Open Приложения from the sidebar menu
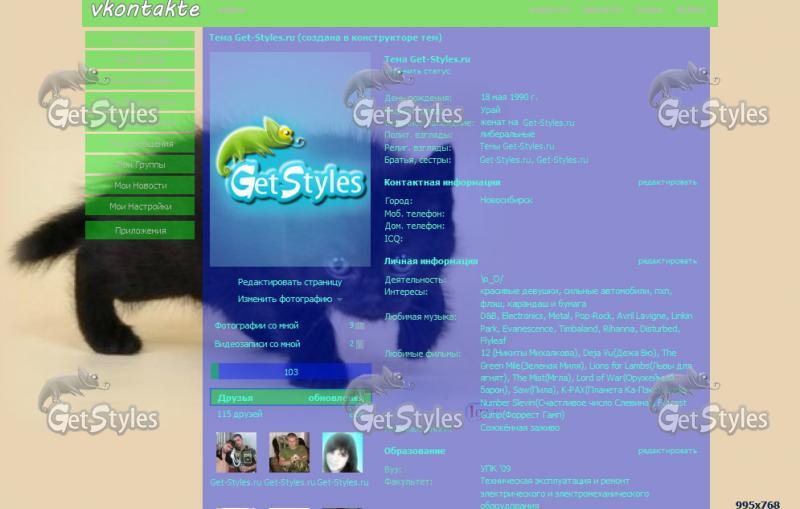This screenshot has height=509, width=800. click(140, 230)
